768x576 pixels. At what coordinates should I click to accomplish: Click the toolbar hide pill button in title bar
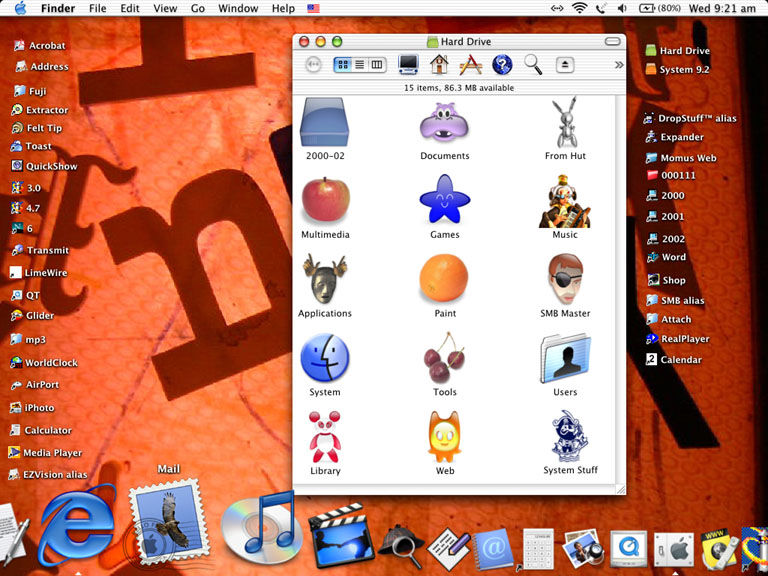click(610, 42)
